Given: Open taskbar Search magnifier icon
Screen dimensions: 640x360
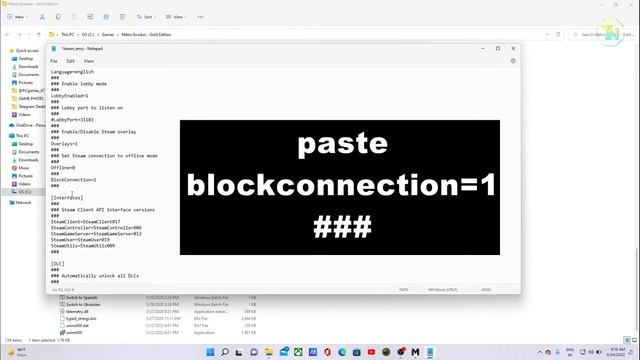Looking at the screenshot, I should 225,352.
